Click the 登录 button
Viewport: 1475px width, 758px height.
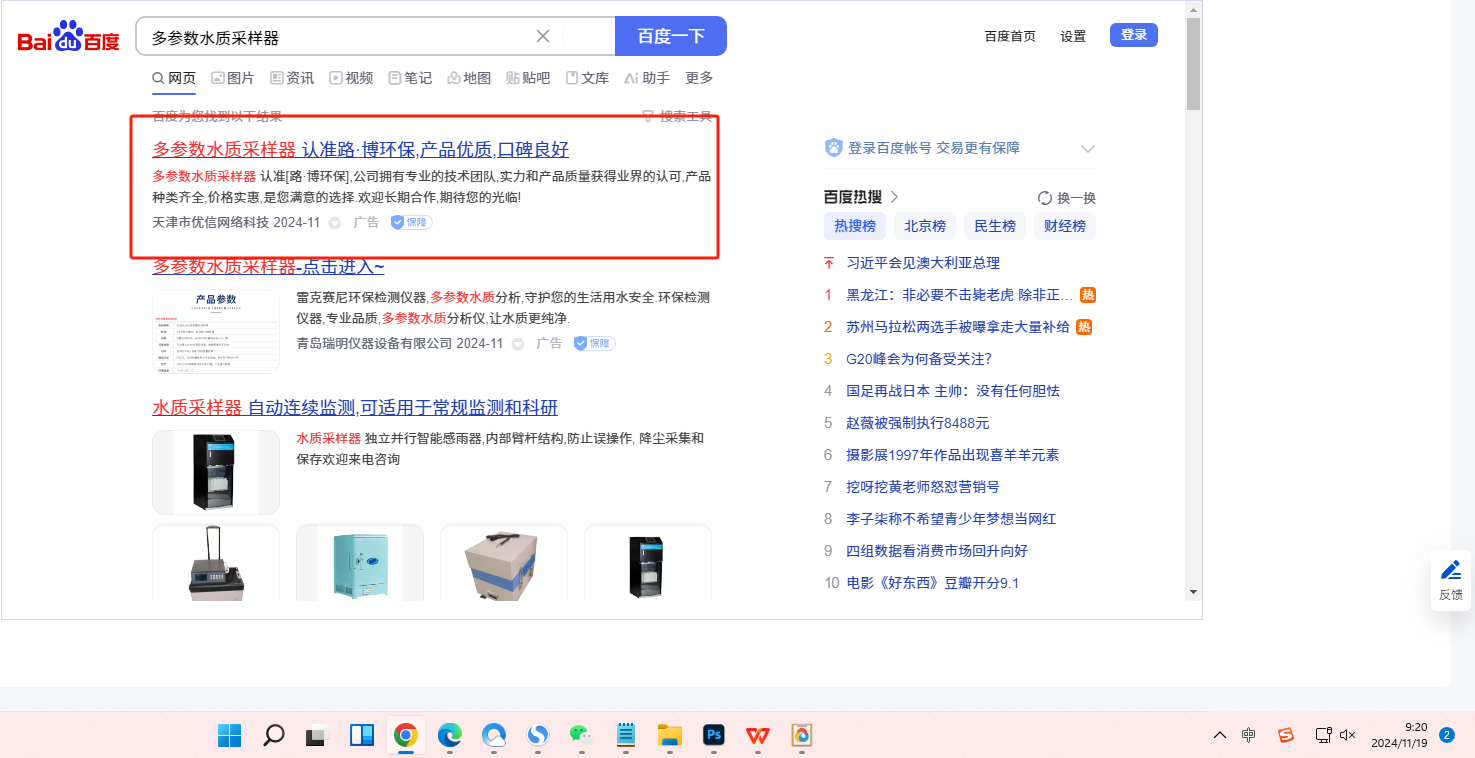tap(1134, 35)
